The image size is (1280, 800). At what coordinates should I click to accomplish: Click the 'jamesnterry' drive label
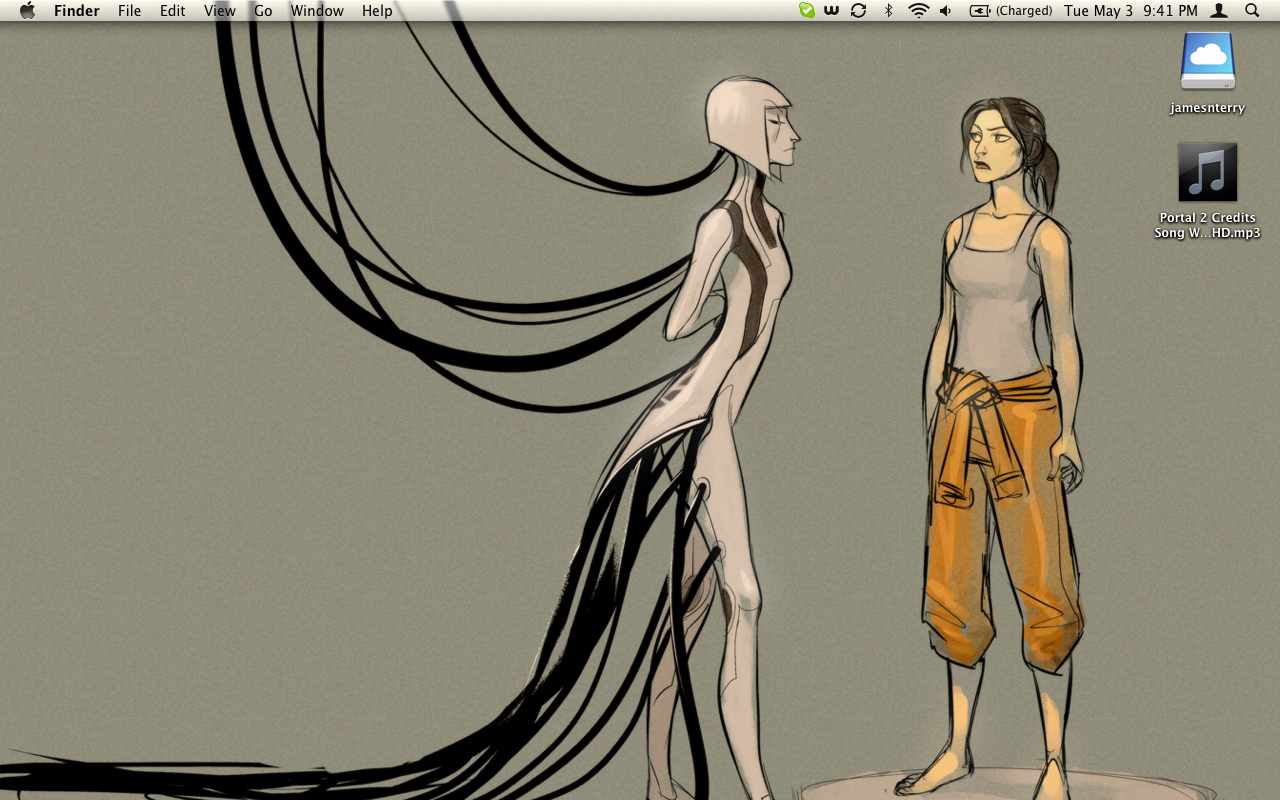point(1208,108)
